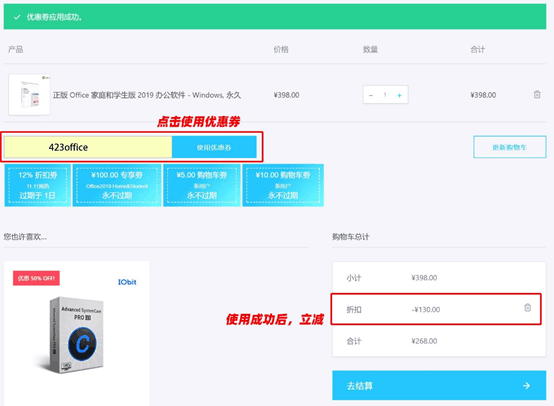Image resolution: width=554 pixels, height=406 pixels.
Task: Decrease quantity with the minus button
Action: point(371,95)
